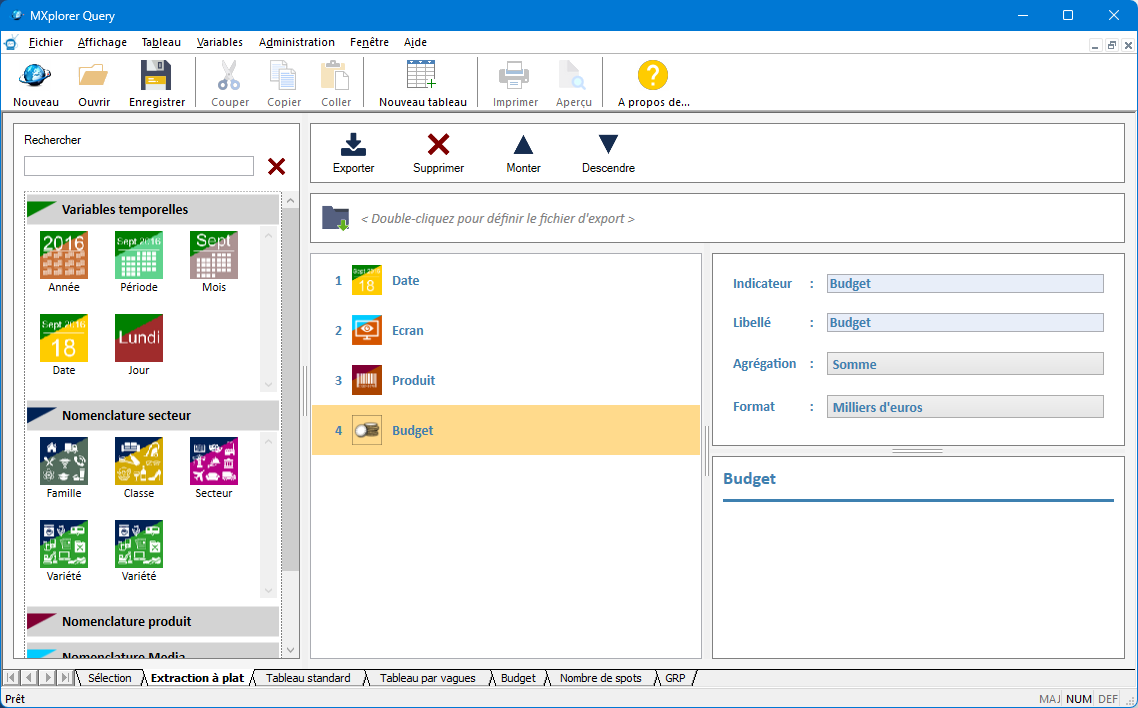Select the Famille sector icon
Screen dimensions: 1138x708
point(64,461)
